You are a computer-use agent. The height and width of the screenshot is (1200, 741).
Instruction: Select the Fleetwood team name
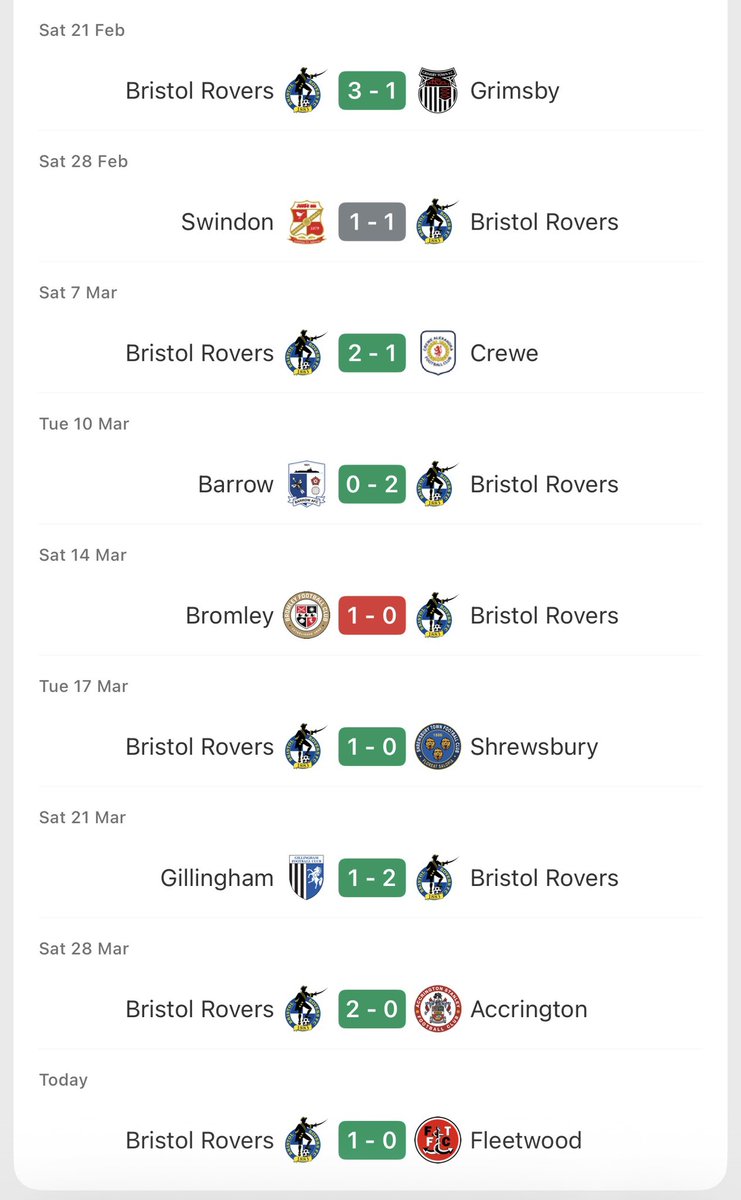(526, 1140)
